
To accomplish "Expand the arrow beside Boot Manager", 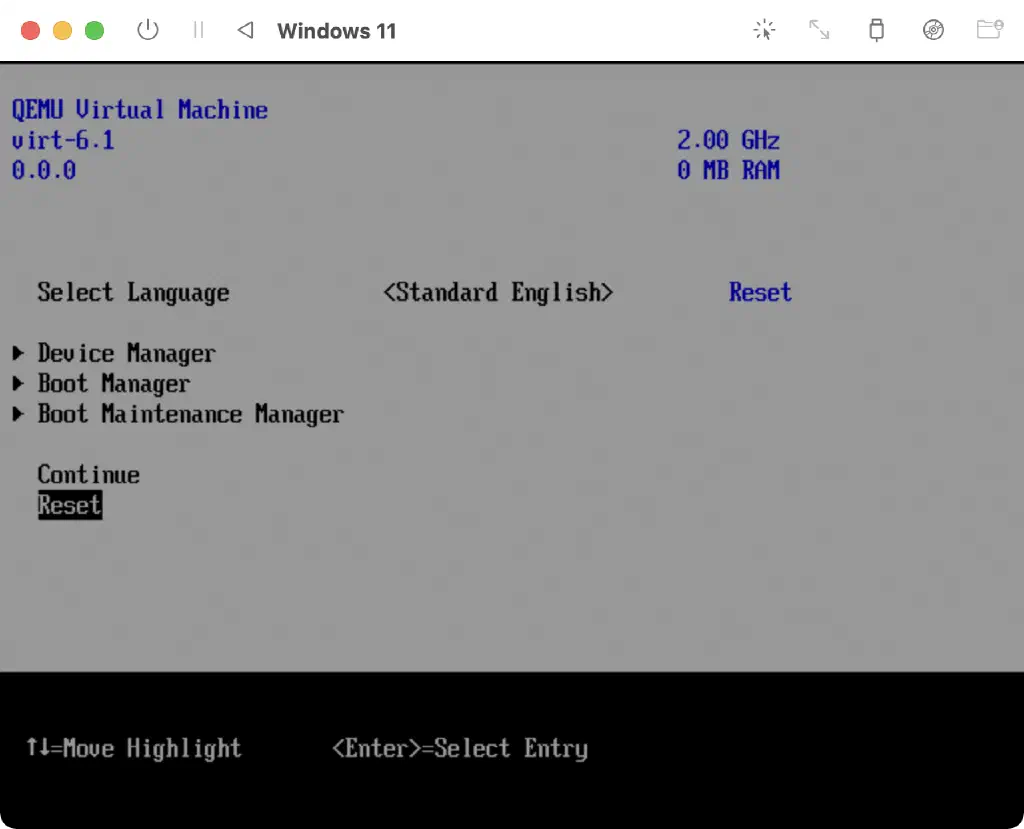I will [x=18, y=383].
